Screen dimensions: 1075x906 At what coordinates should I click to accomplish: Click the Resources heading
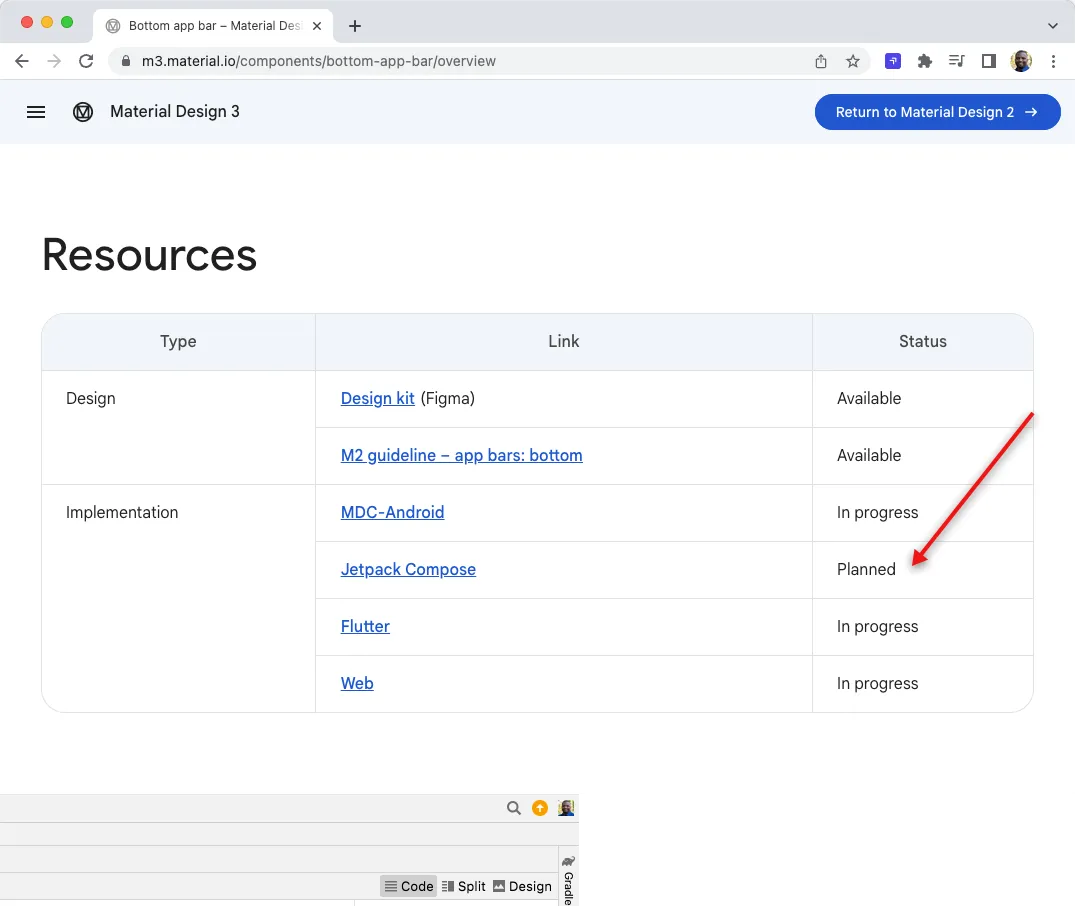tap(149, 255)
